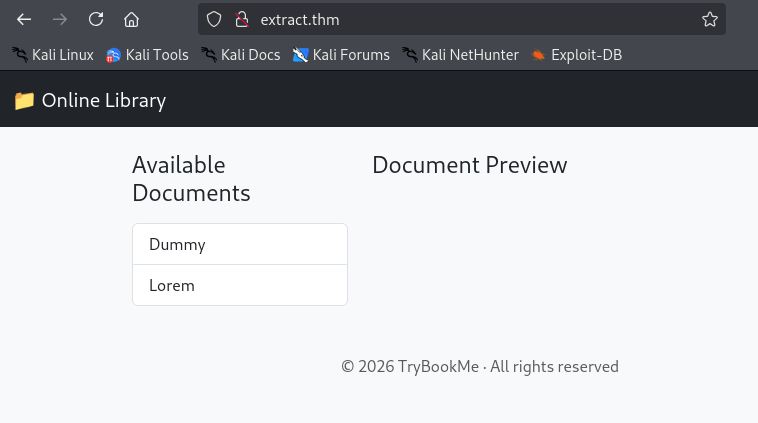Image resolution: width=758 pixels, height=423 pixels.
Task: Open the Kali Docs bookmark
Action: (x=241, y=55)
